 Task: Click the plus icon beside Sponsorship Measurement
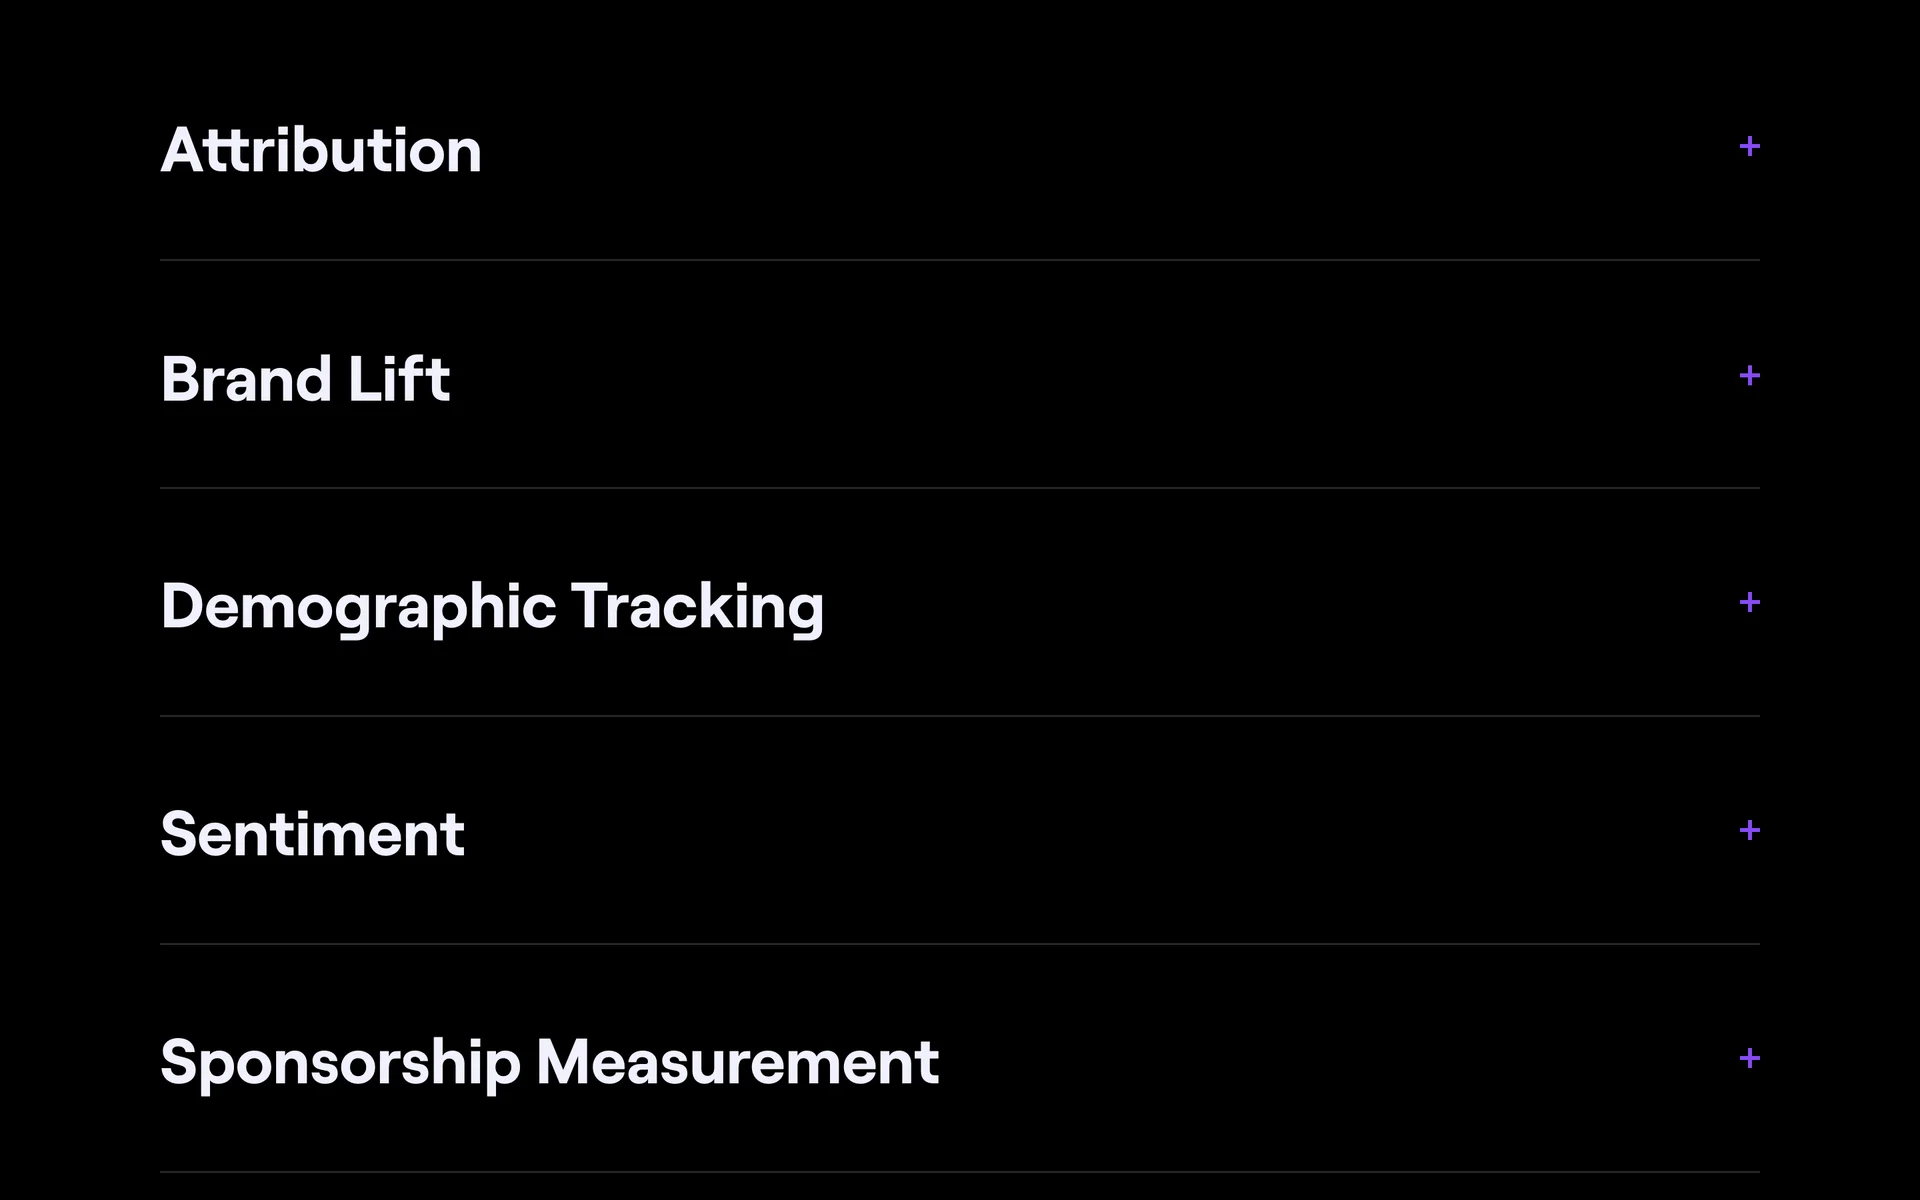click(1749, 1058)
